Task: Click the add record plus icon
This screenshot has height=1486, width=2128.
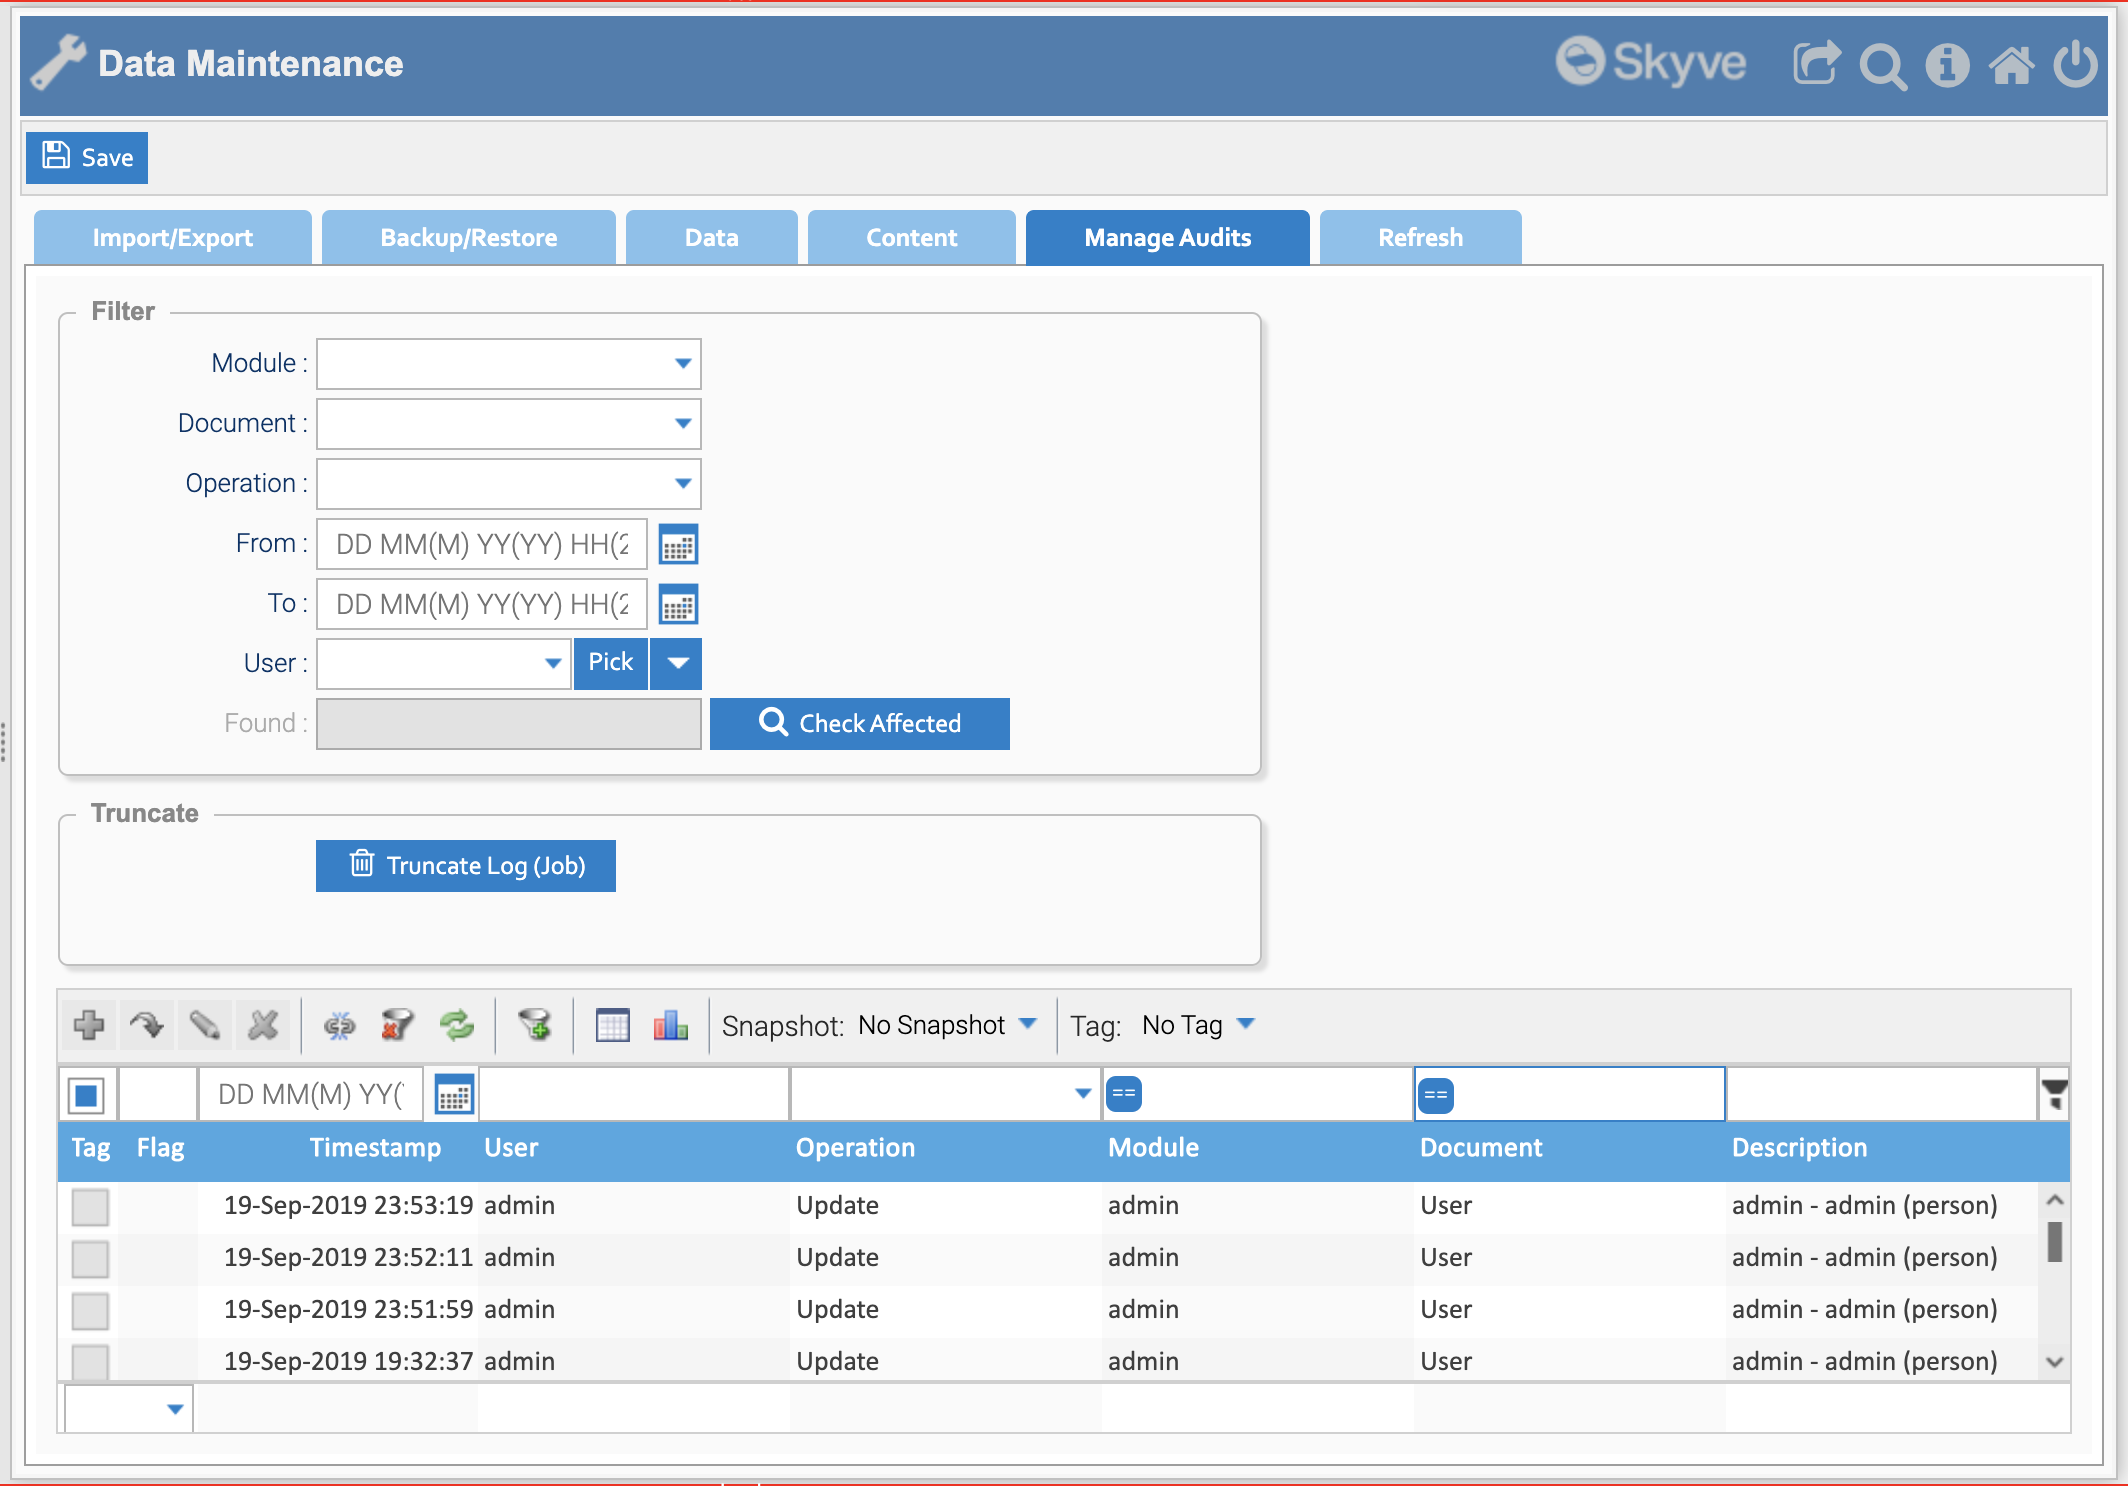Action: (x=89, y=1025)
